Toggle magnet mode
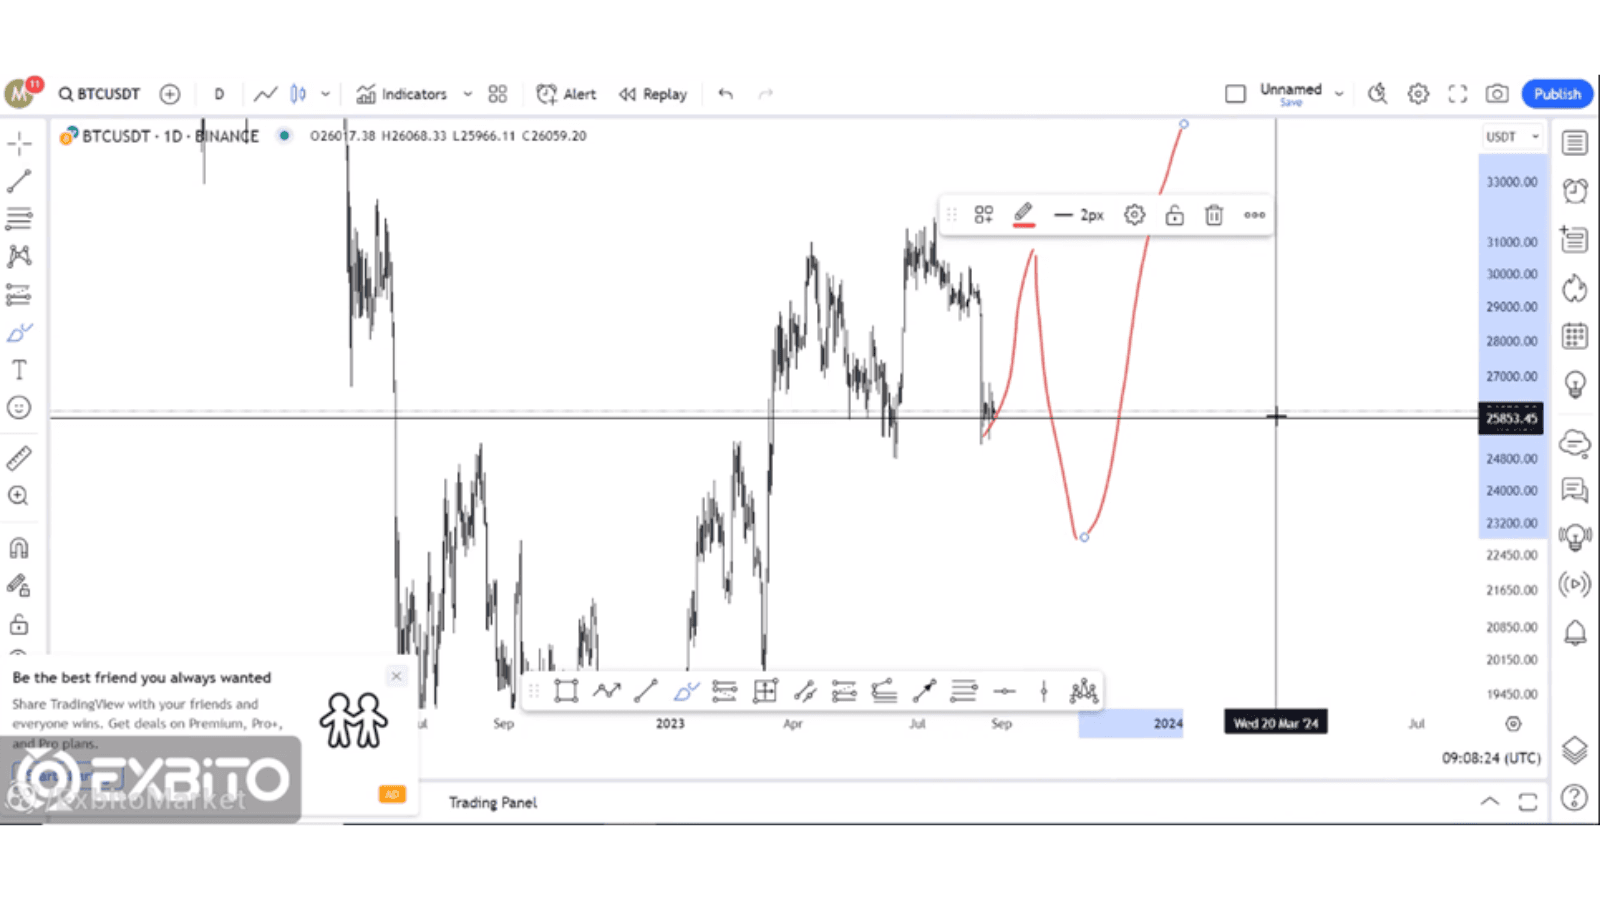This screenshot has width=1600, height=900. tap(19, 548)
